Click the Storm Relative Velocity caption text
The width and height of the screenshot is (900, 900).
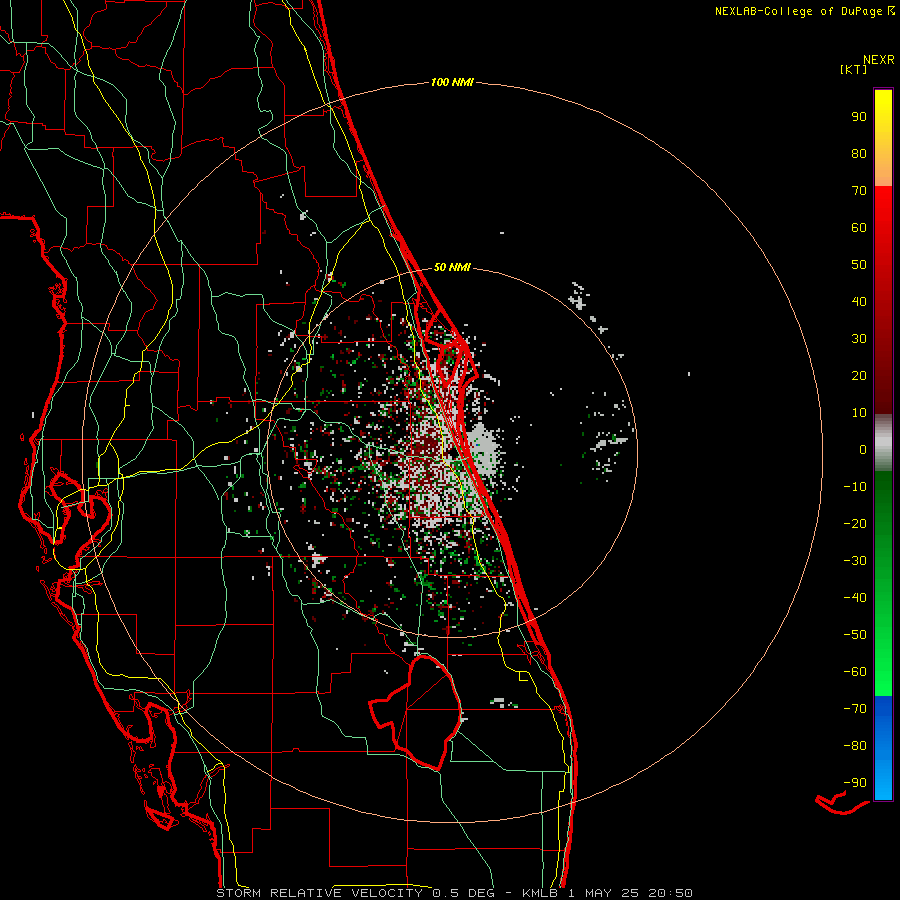pyautogui.click(x=454, y=893)
